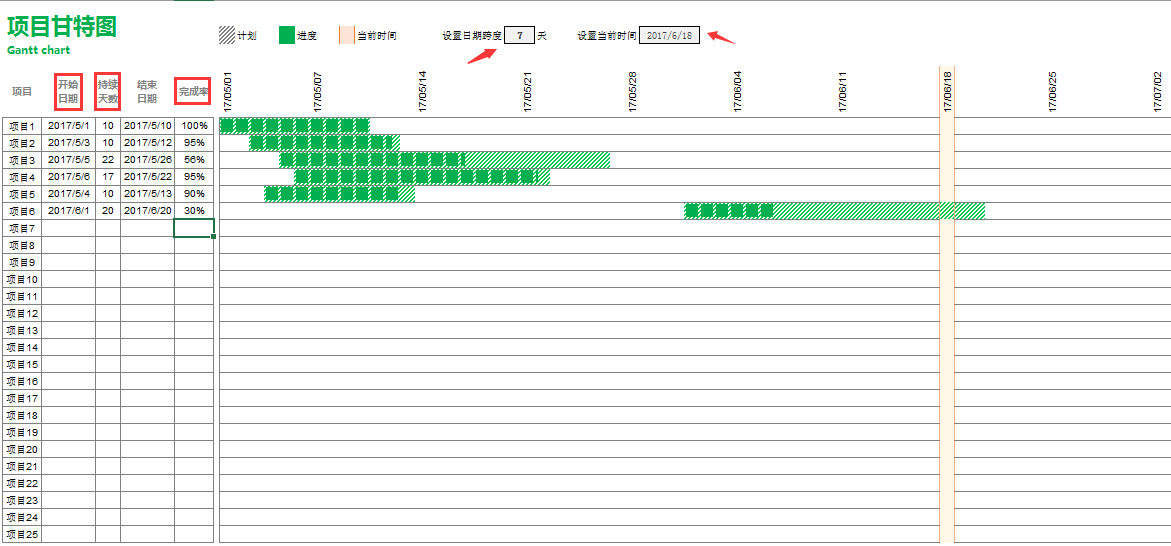
Task: Click the 17/06/18 current-time date label
Action: pos(948,93)
